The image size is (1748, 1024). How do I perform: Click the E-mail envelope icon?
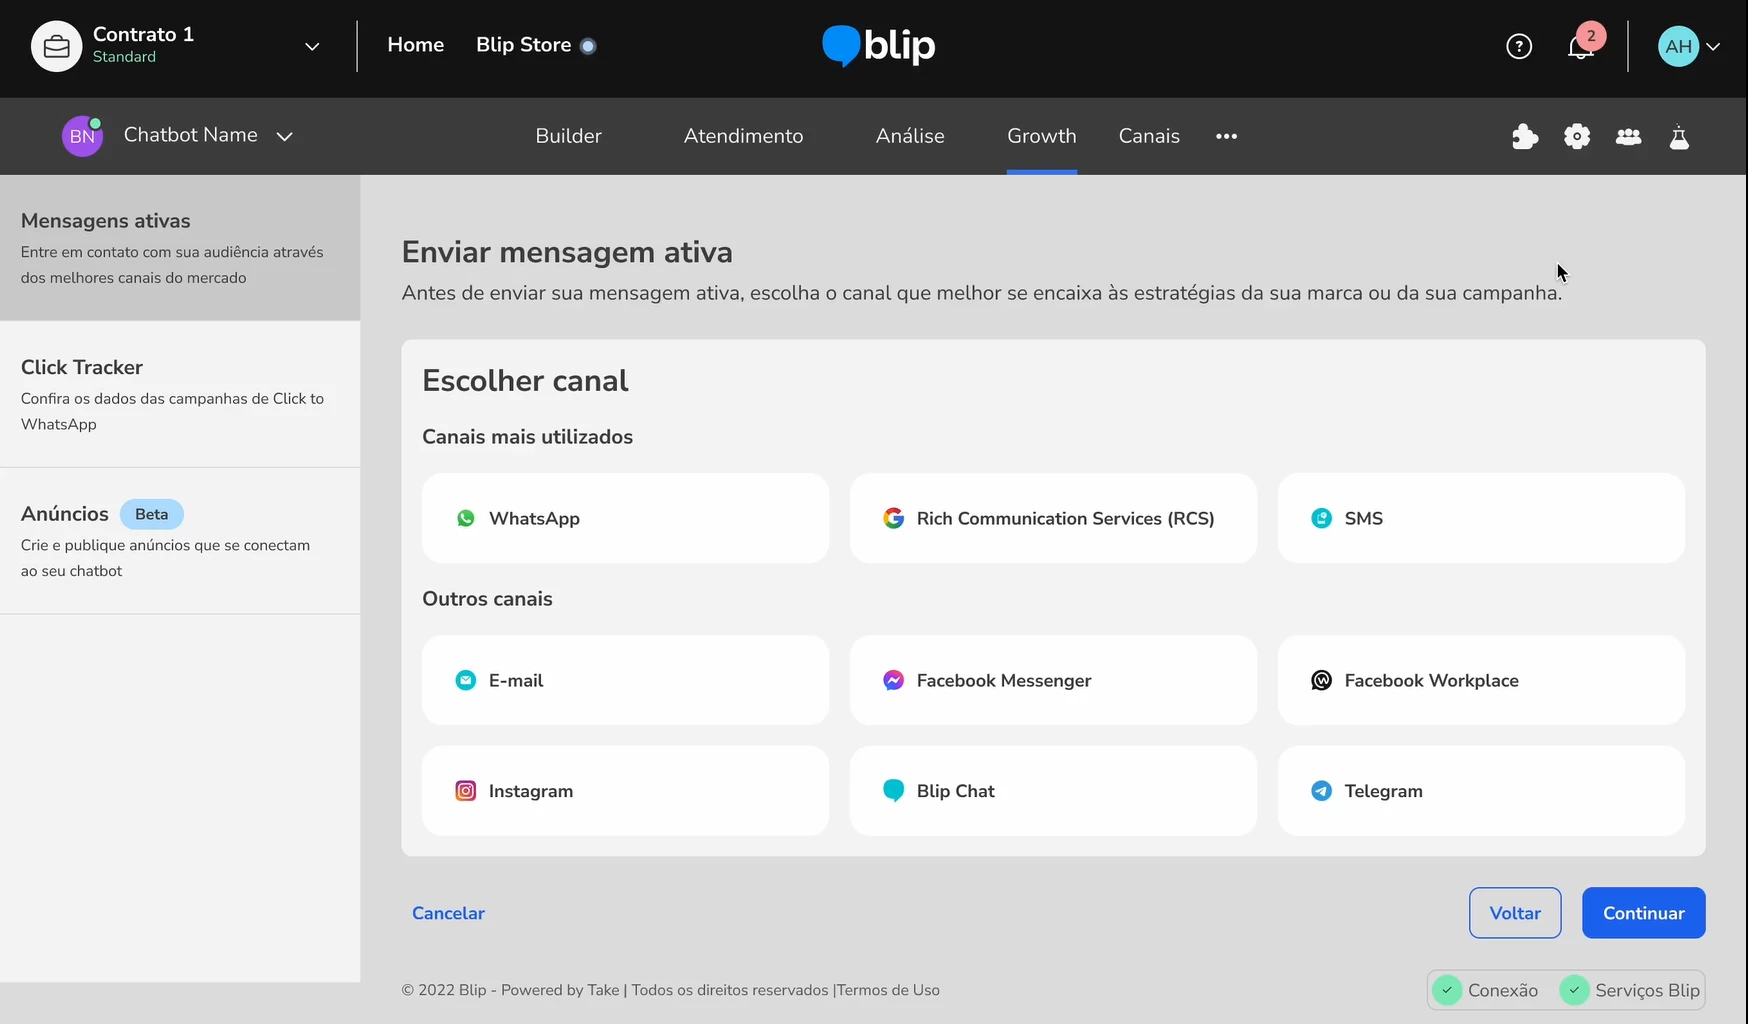click(x=466, y=680)
